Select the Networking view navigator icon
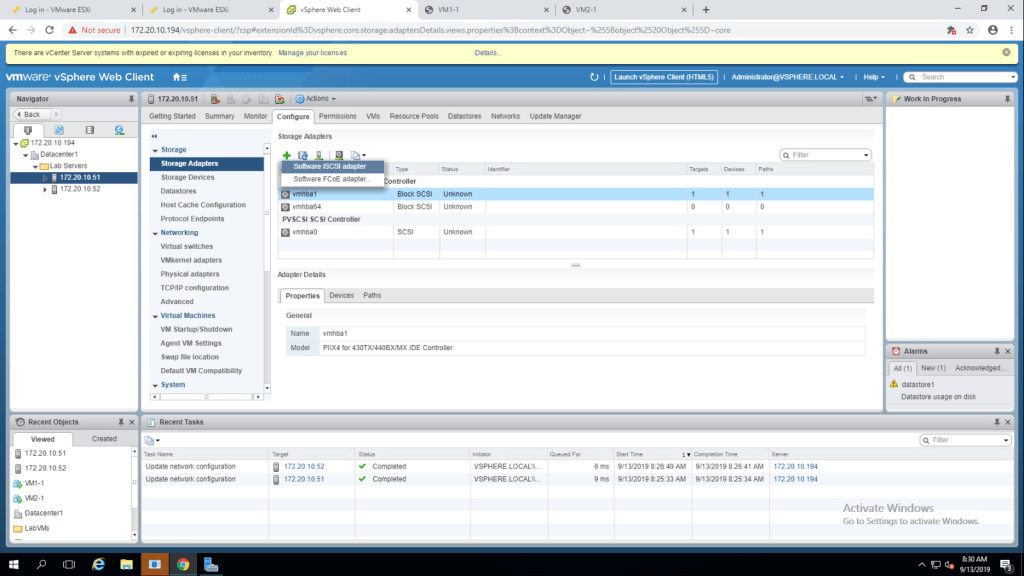Viewport: 1024px width, 576px height. pos(119,130)
